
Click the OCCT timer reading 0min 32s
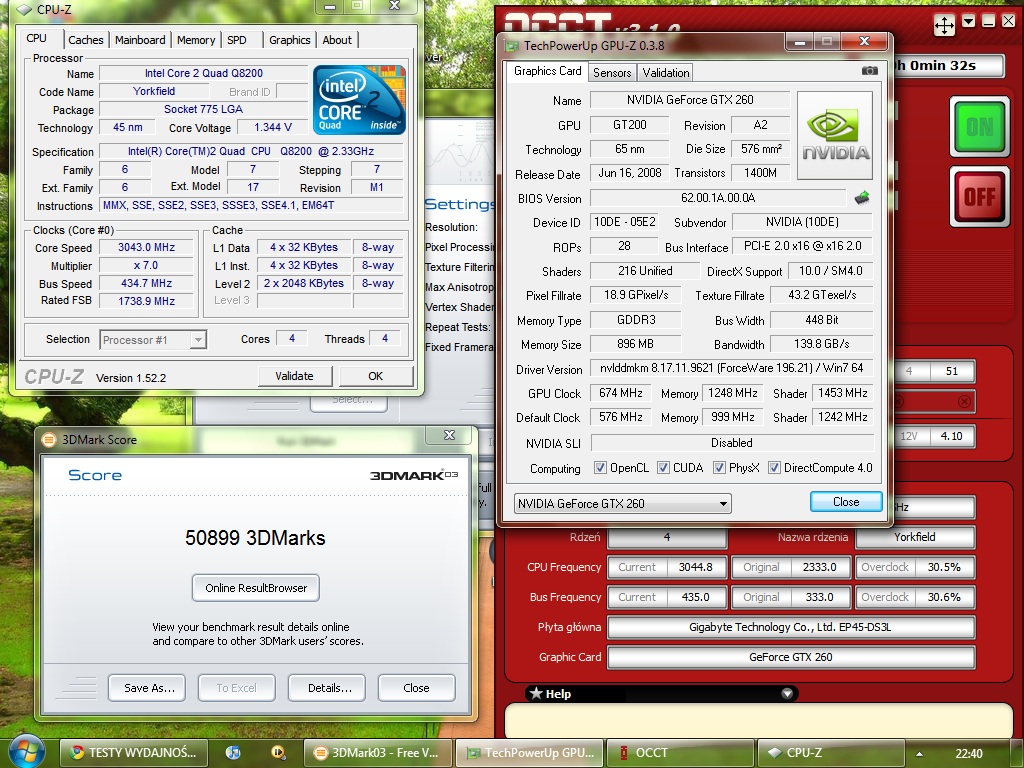(942, 65)
